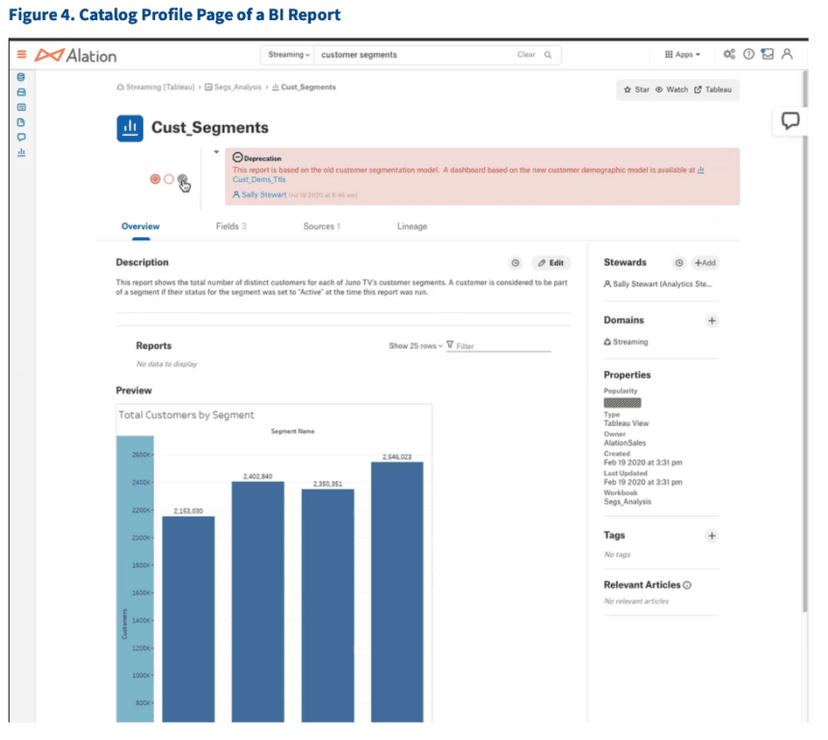The image size is (828, 740).
Task: Open the help question-mark icon
Action: (x=750, y=54)
